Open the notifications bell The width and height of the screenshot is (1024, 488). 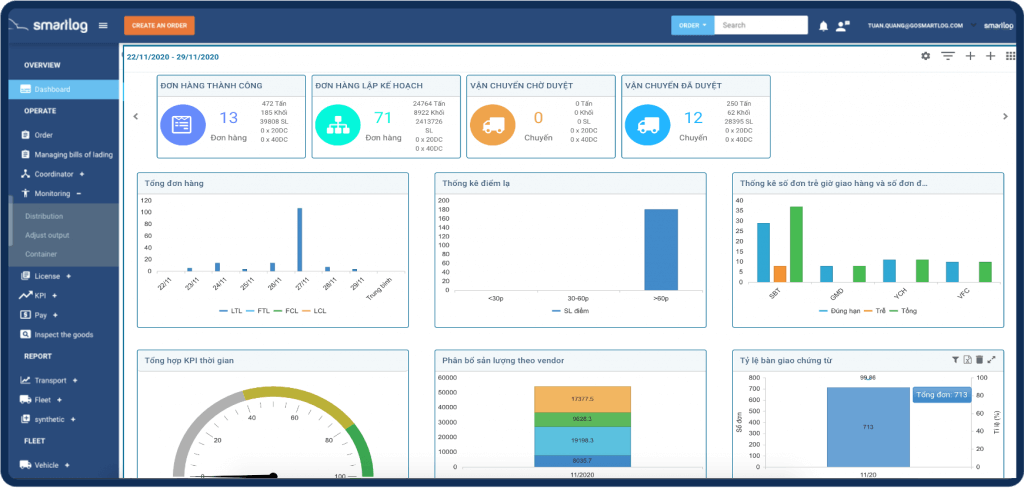tap(823, 26)
